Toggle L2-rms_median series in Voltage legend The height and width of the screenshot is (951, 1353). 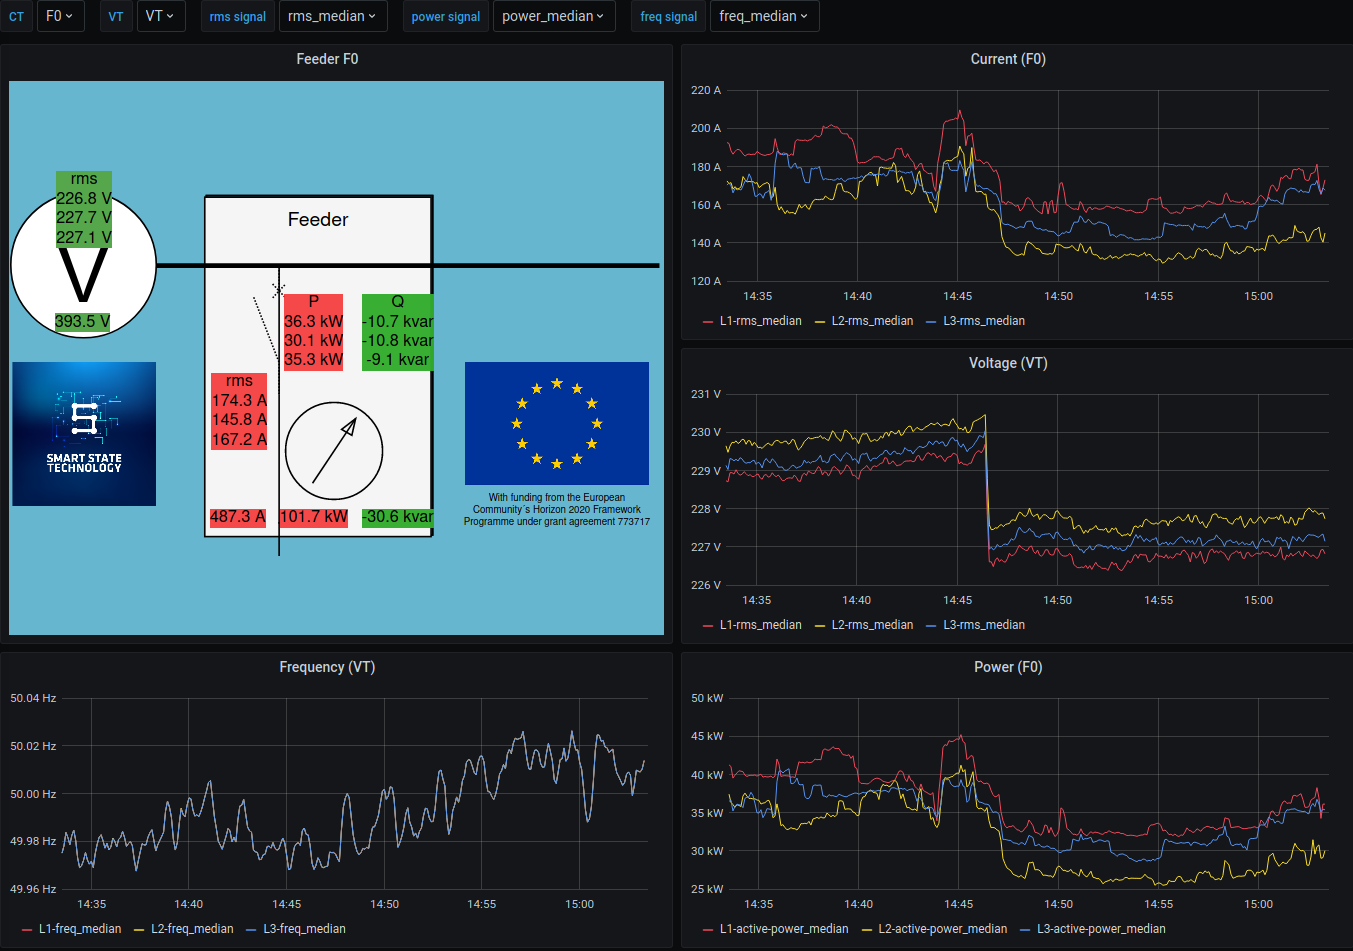coord(872,625)
